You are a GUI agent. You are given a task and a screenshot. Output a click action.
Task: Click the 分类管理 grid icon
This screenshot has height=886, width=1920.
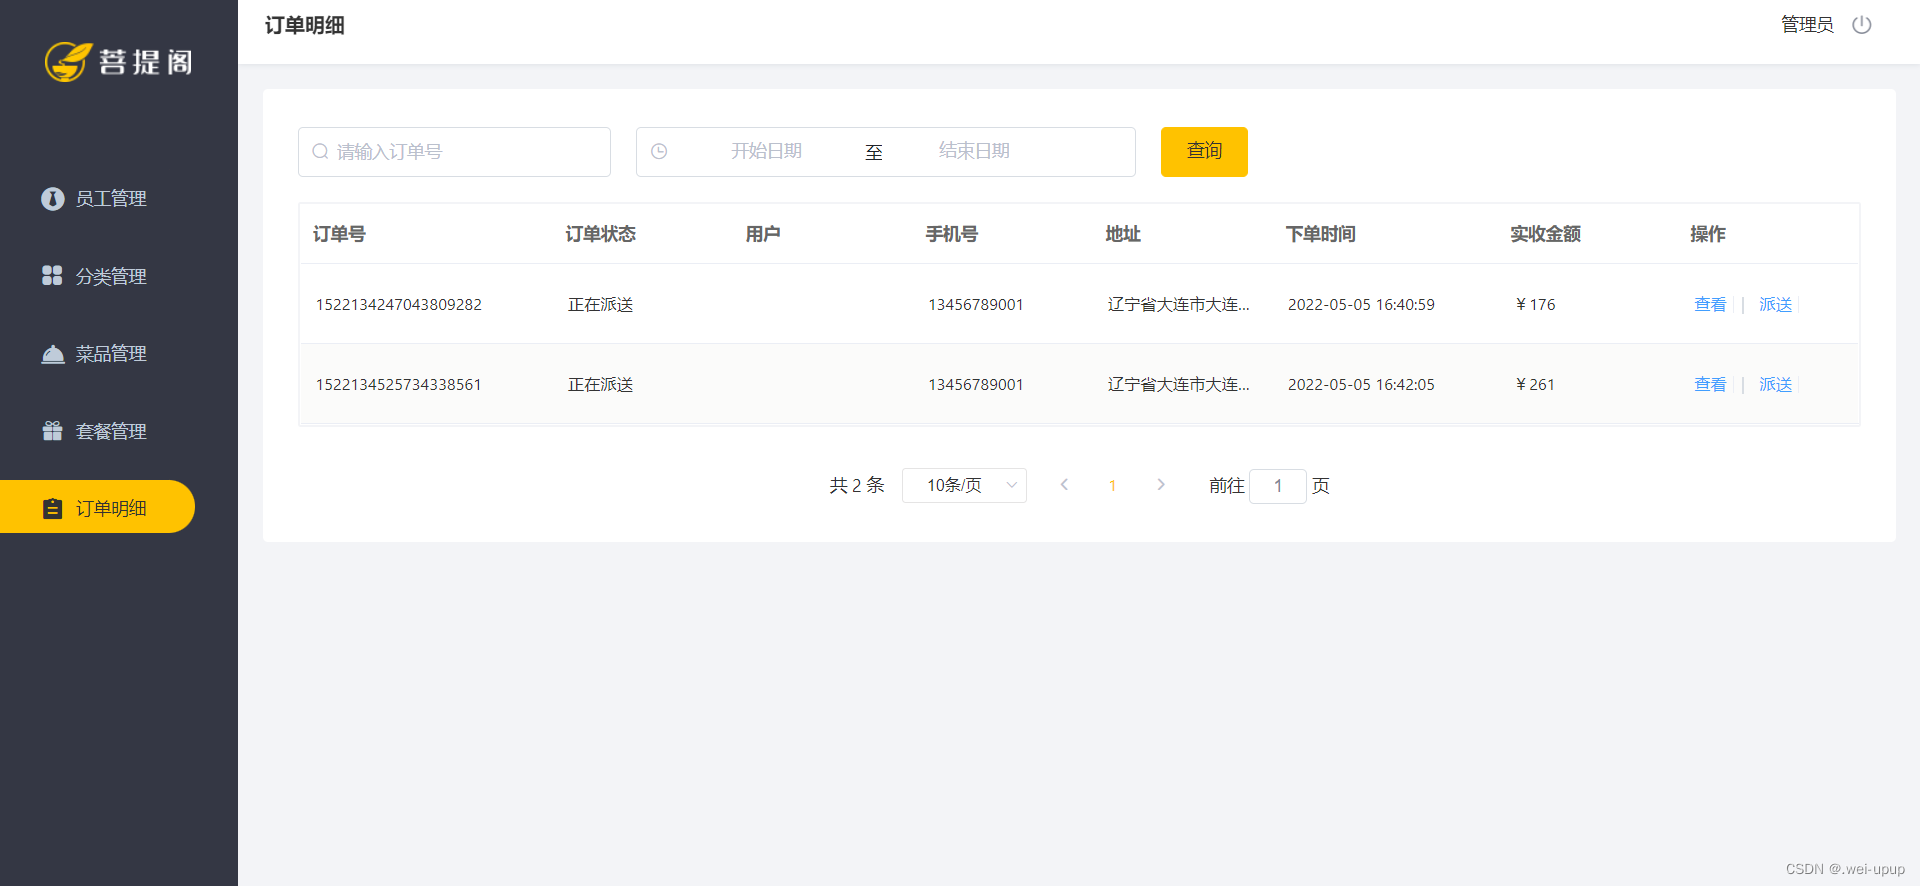tap(52, 276)
